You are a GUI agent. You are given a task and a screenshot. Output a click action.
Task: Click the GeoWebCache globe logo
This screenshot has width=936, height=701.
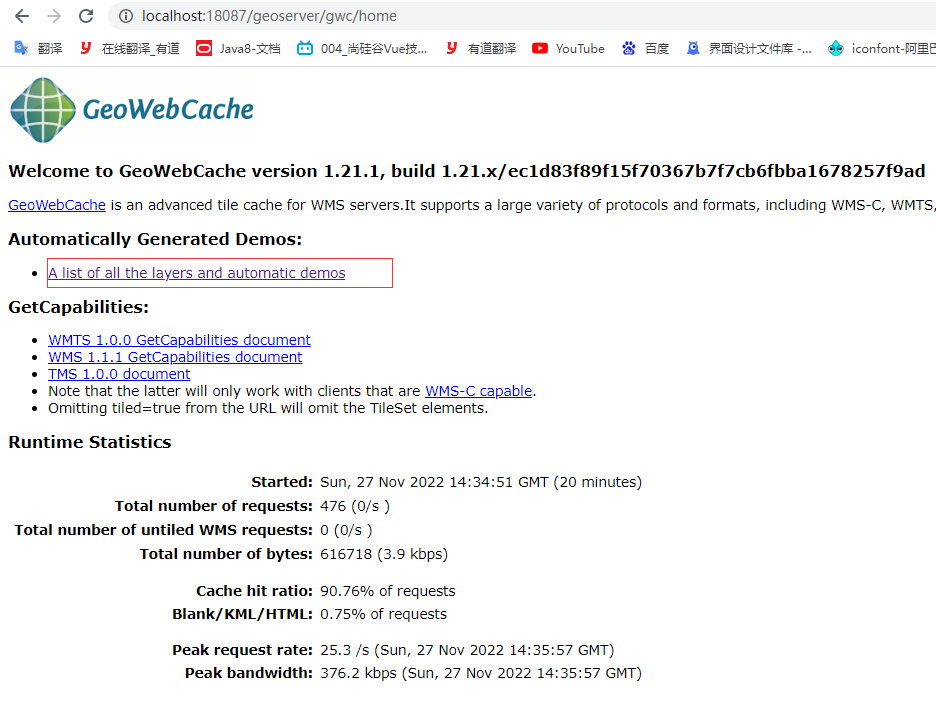click(x=43, y=109)
